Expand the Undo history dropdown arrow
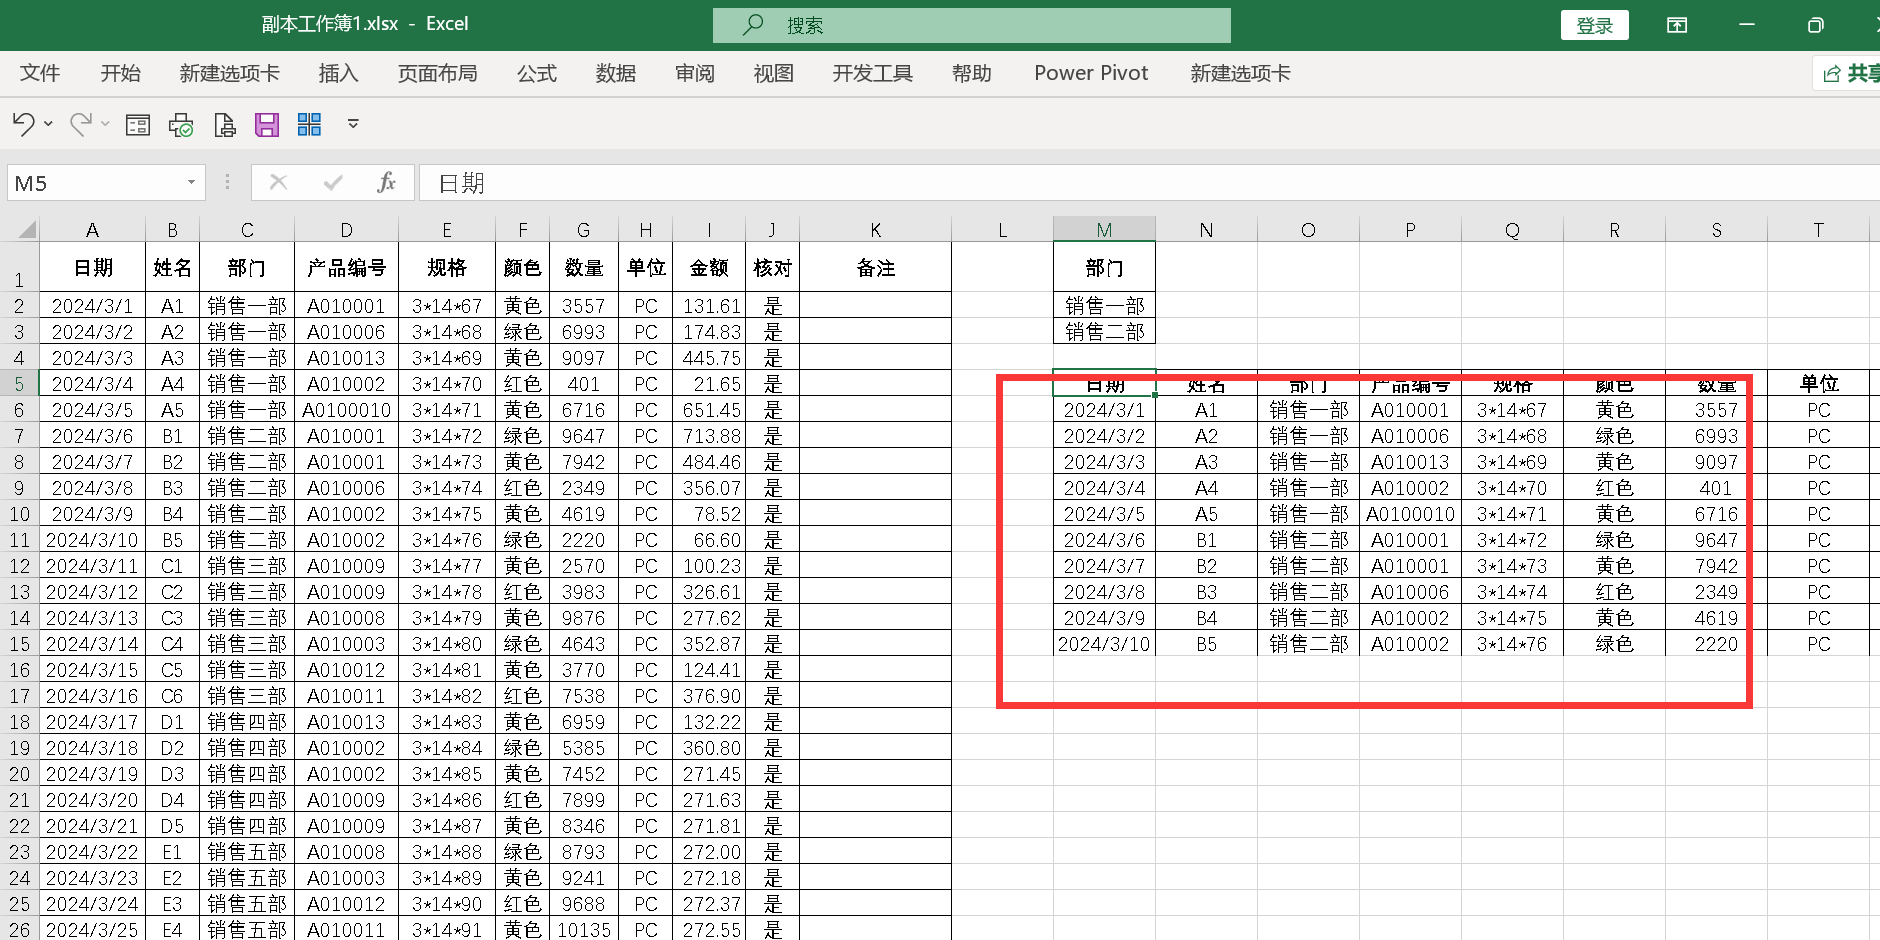Viewport: 1880px width, 940px height. coord(48,125)
